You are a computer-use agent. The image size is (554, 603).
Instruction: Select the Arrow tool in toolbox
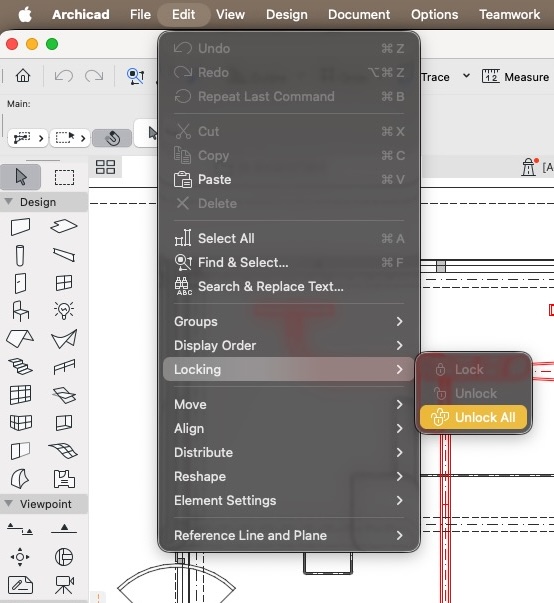pyautogui.click(x=21, y=177)
